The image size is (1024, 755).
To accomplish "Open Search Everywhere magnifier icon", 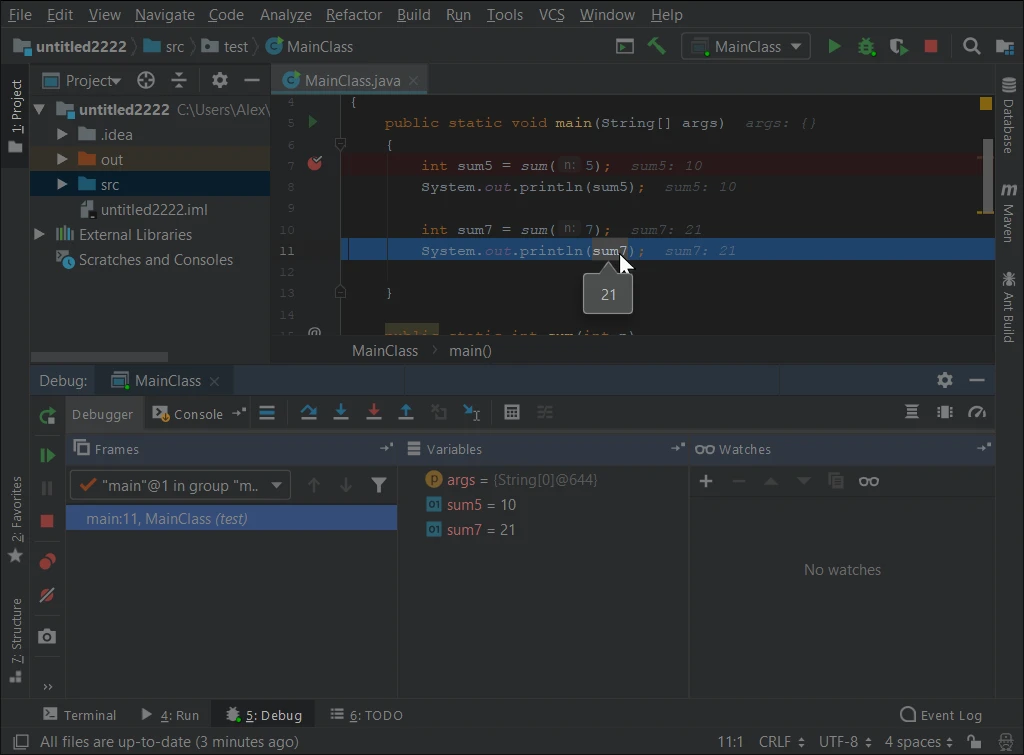I will 971,46.
